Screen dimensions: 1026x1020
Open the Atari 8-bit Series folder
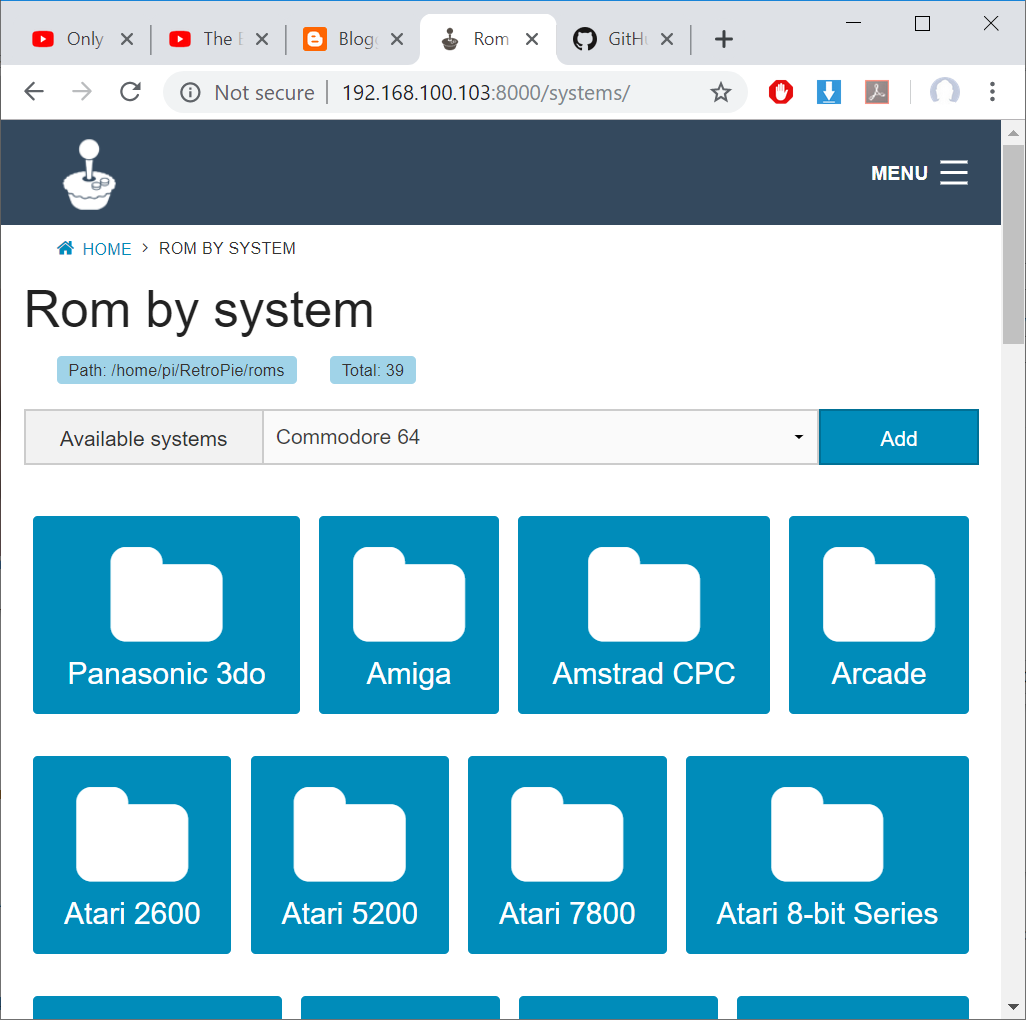[827, 854]
